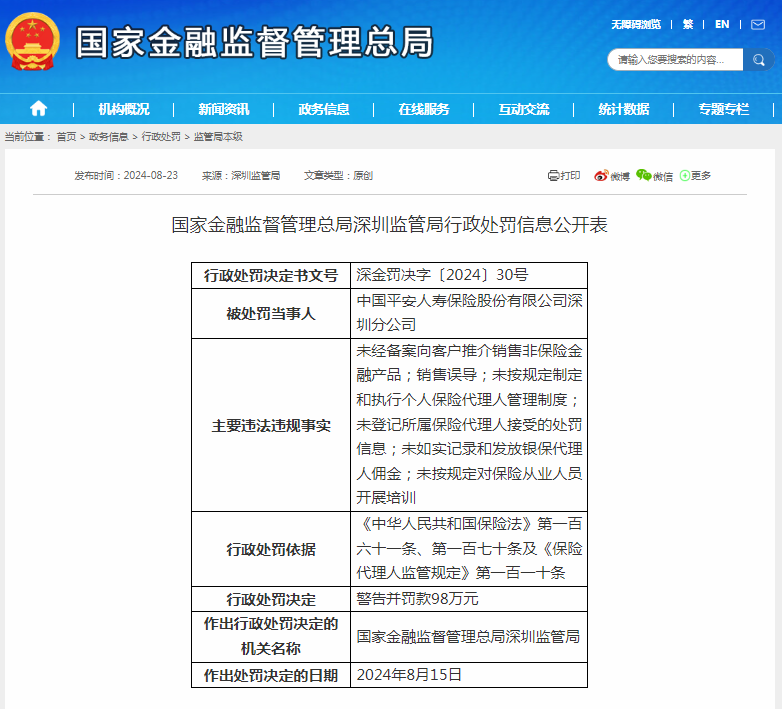Select authority 国家金融监督管理总局深圳监管局 cell
The image size is (782, 709).
click(x=468, y=637)
